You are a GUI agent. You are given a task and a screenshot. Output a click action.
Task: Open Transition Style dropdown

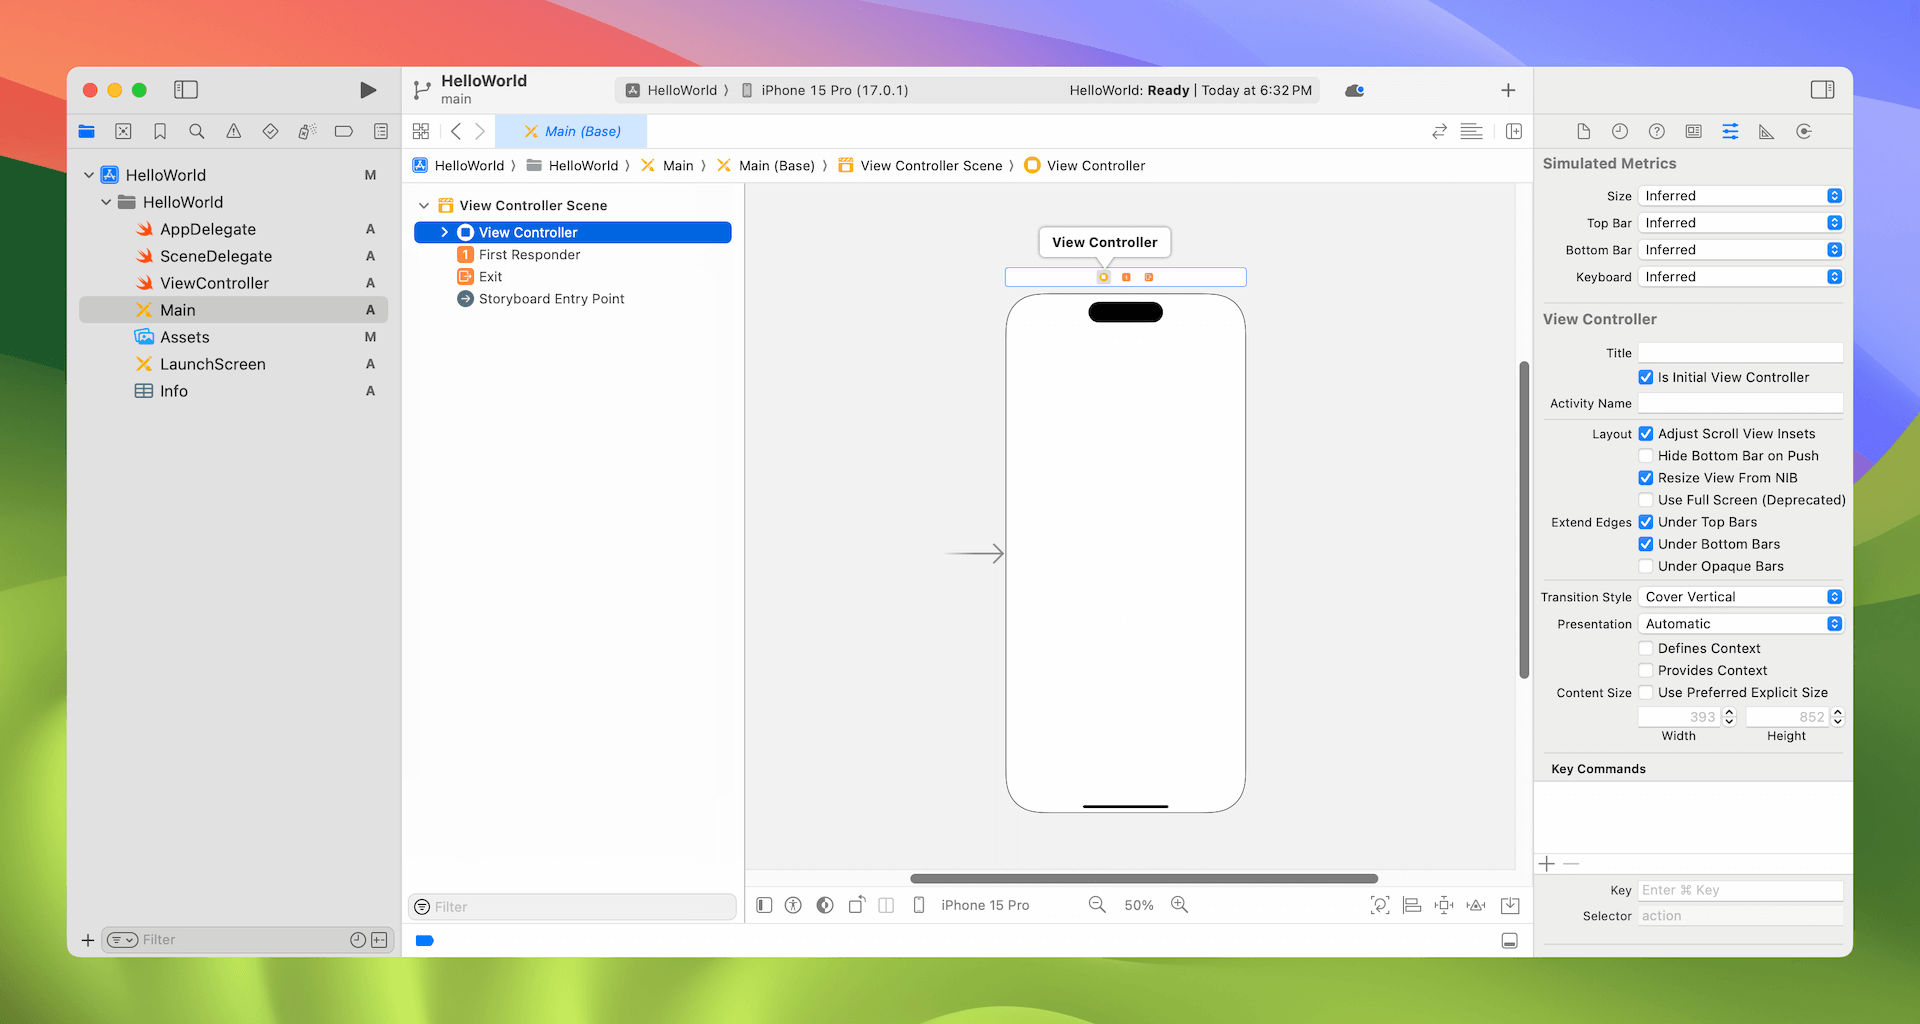pyautogui.click(x=1740, y=597)
